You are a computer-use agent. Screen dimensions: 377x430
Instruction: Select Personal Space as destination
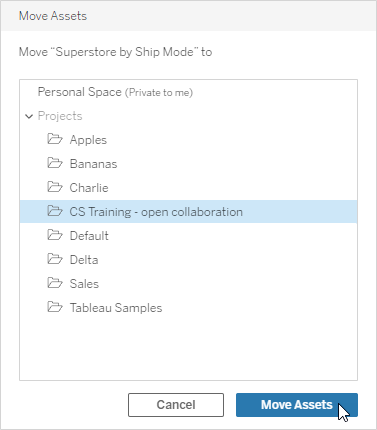click(x=115, y=92)
